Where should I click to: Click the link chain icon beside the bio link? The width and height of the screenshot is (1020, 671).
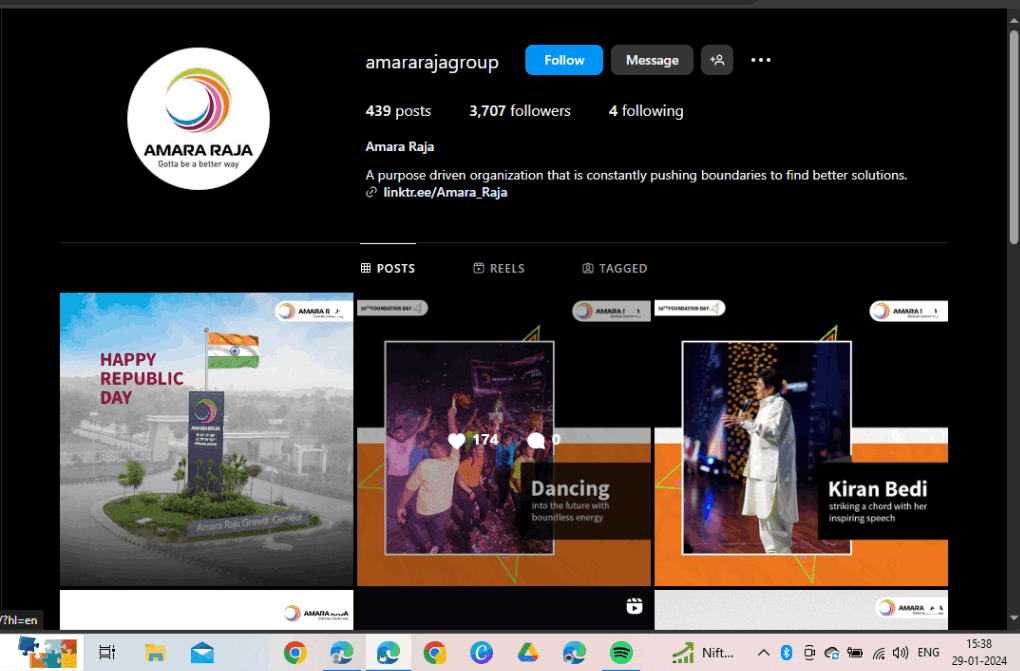(x=371, y=192)
